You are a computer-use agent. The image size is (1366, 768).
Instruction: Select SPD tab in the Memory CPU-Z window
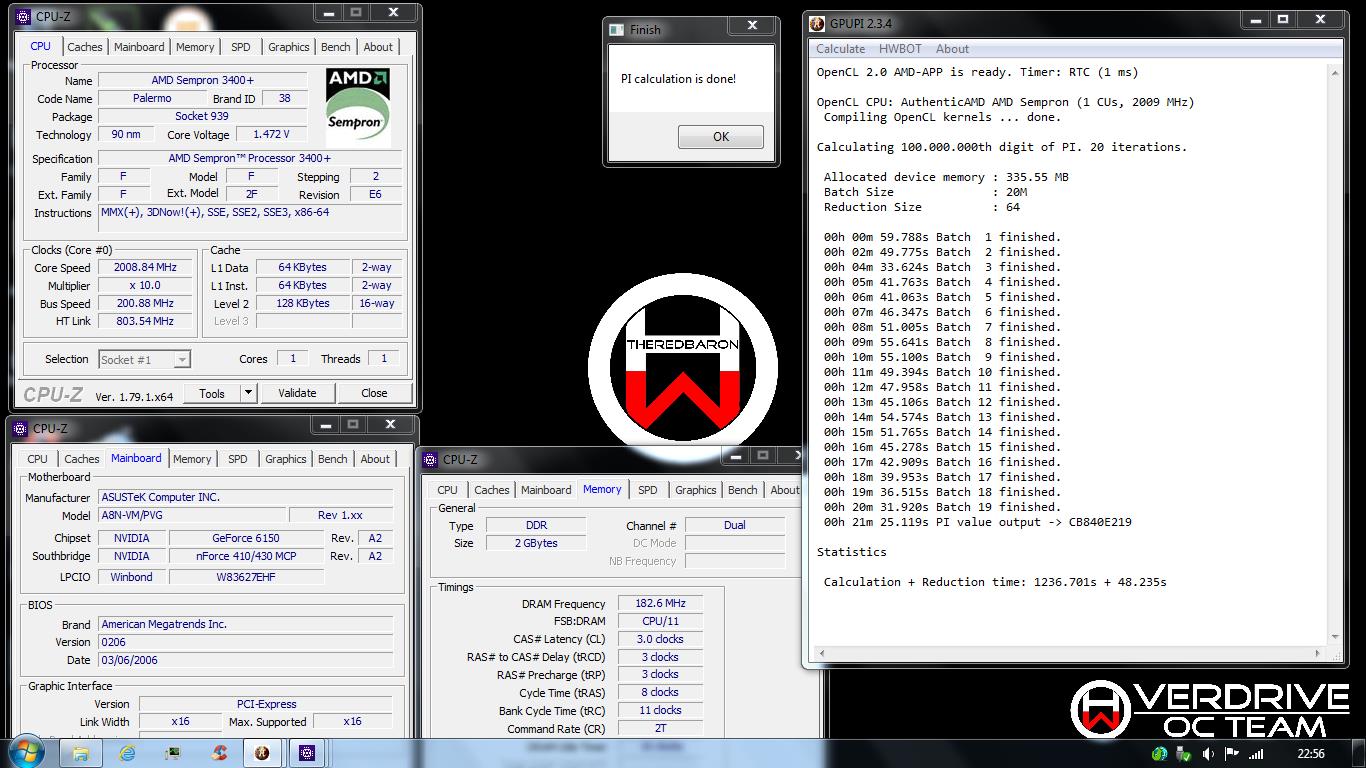(648, 490)
